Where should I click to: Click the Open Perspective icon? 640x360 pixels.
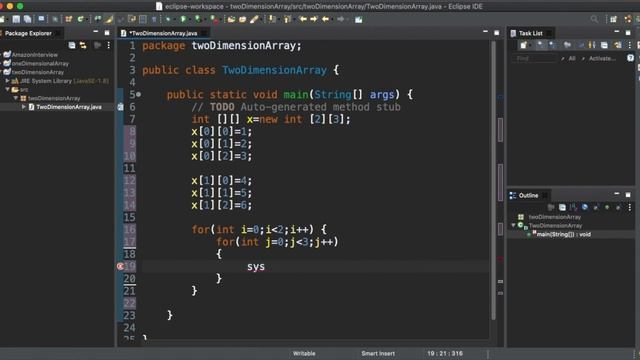pyautogui.click(x=613, y=19)
